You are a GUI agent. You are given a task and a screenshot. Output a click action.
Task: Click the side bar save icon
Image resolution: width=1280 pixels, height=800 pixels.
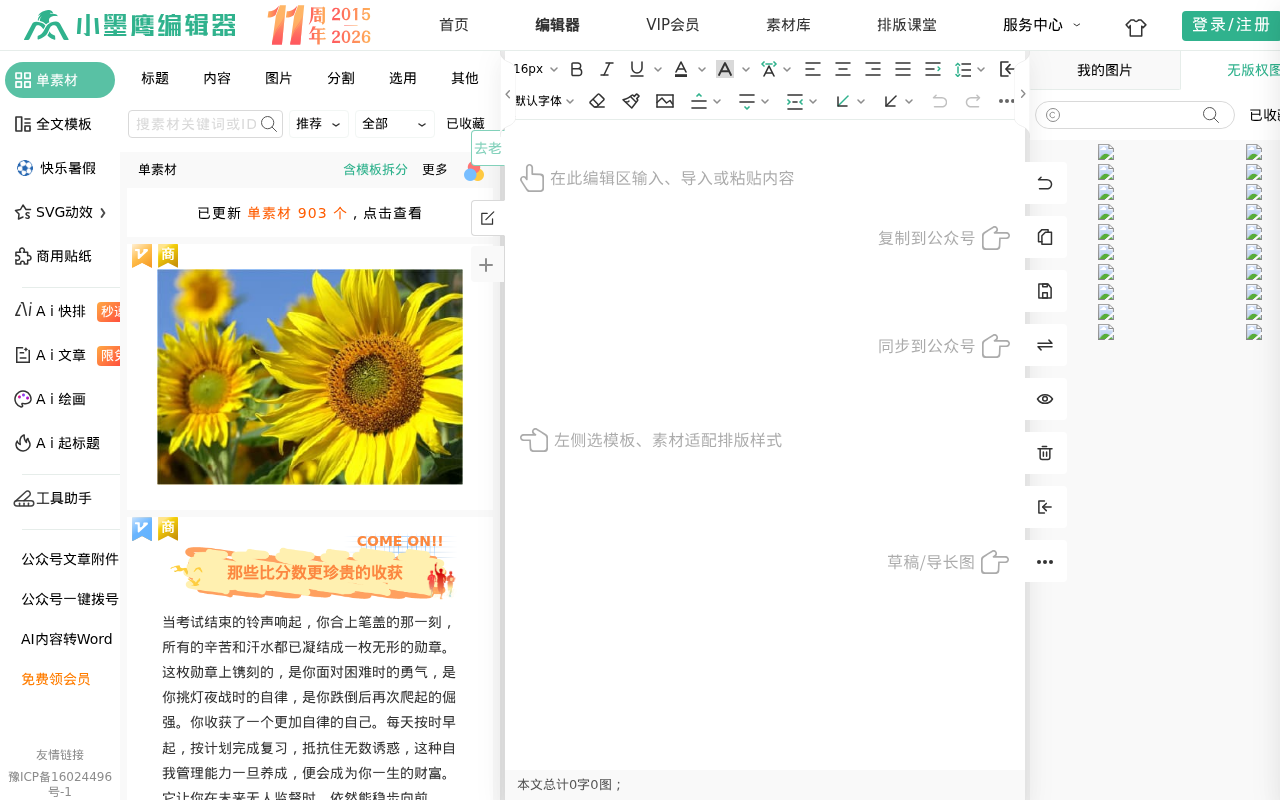(1045, 291)
